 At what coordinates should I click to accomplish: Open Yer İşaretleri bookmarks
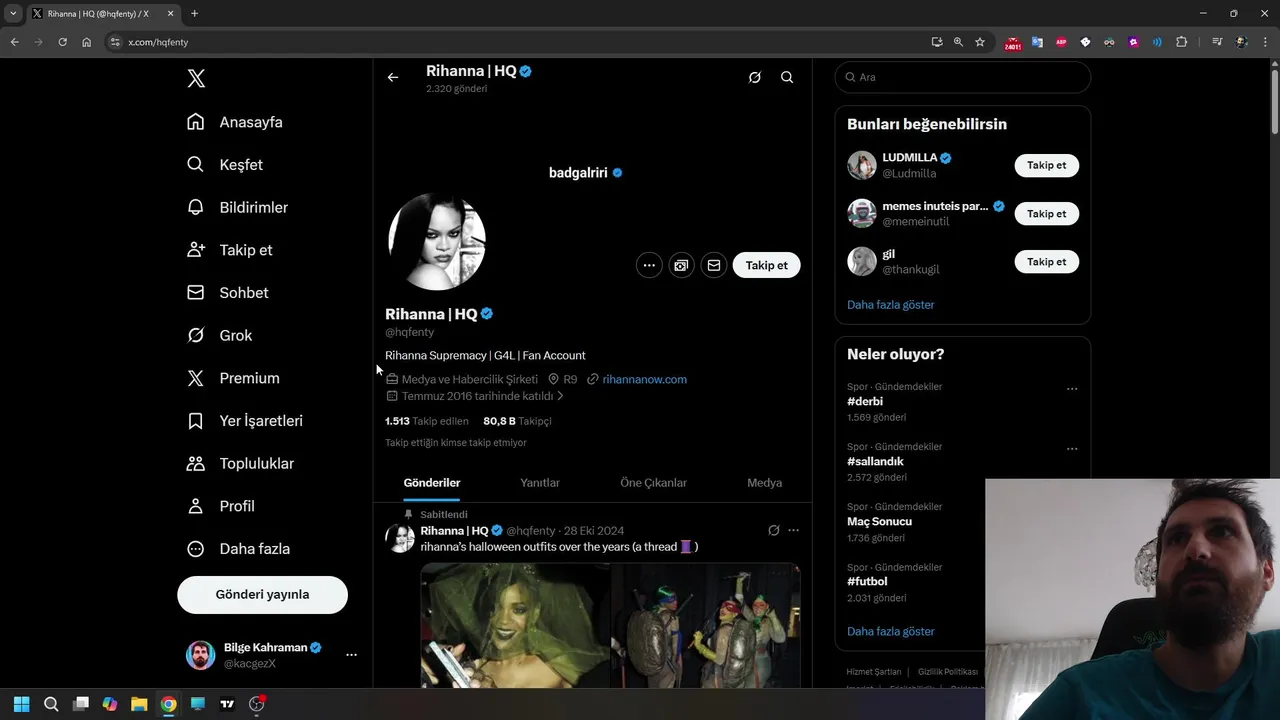point(245,421)
